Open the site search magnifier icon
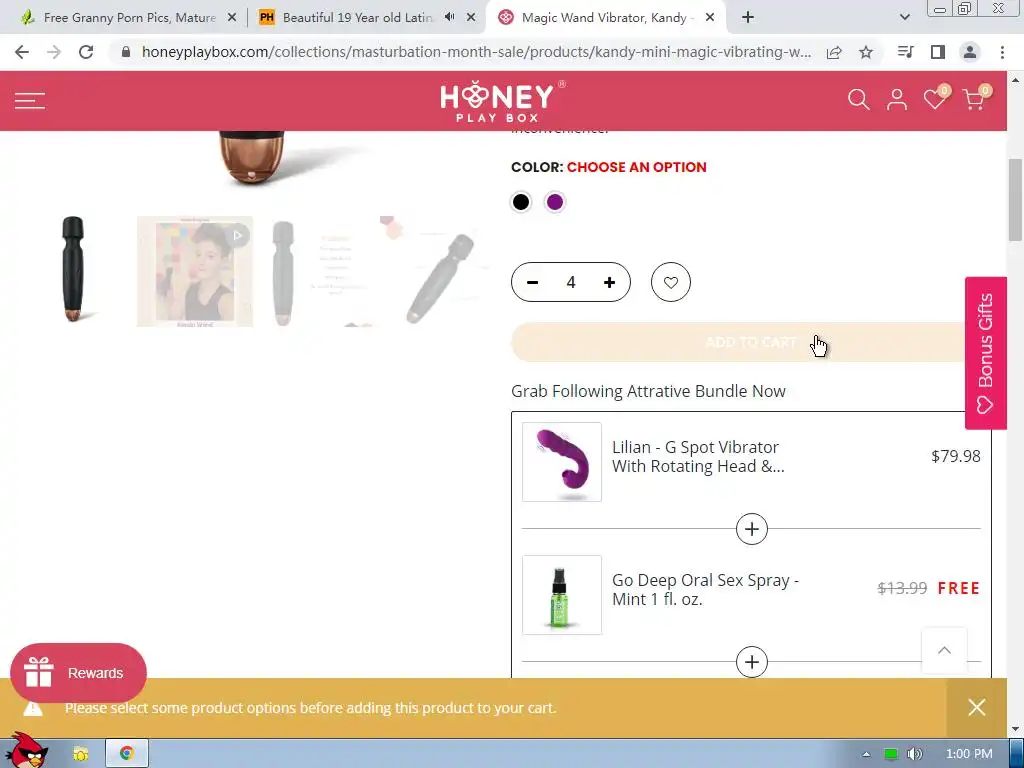The width and height of the screenshot is (1024, 768). [858, 100]
